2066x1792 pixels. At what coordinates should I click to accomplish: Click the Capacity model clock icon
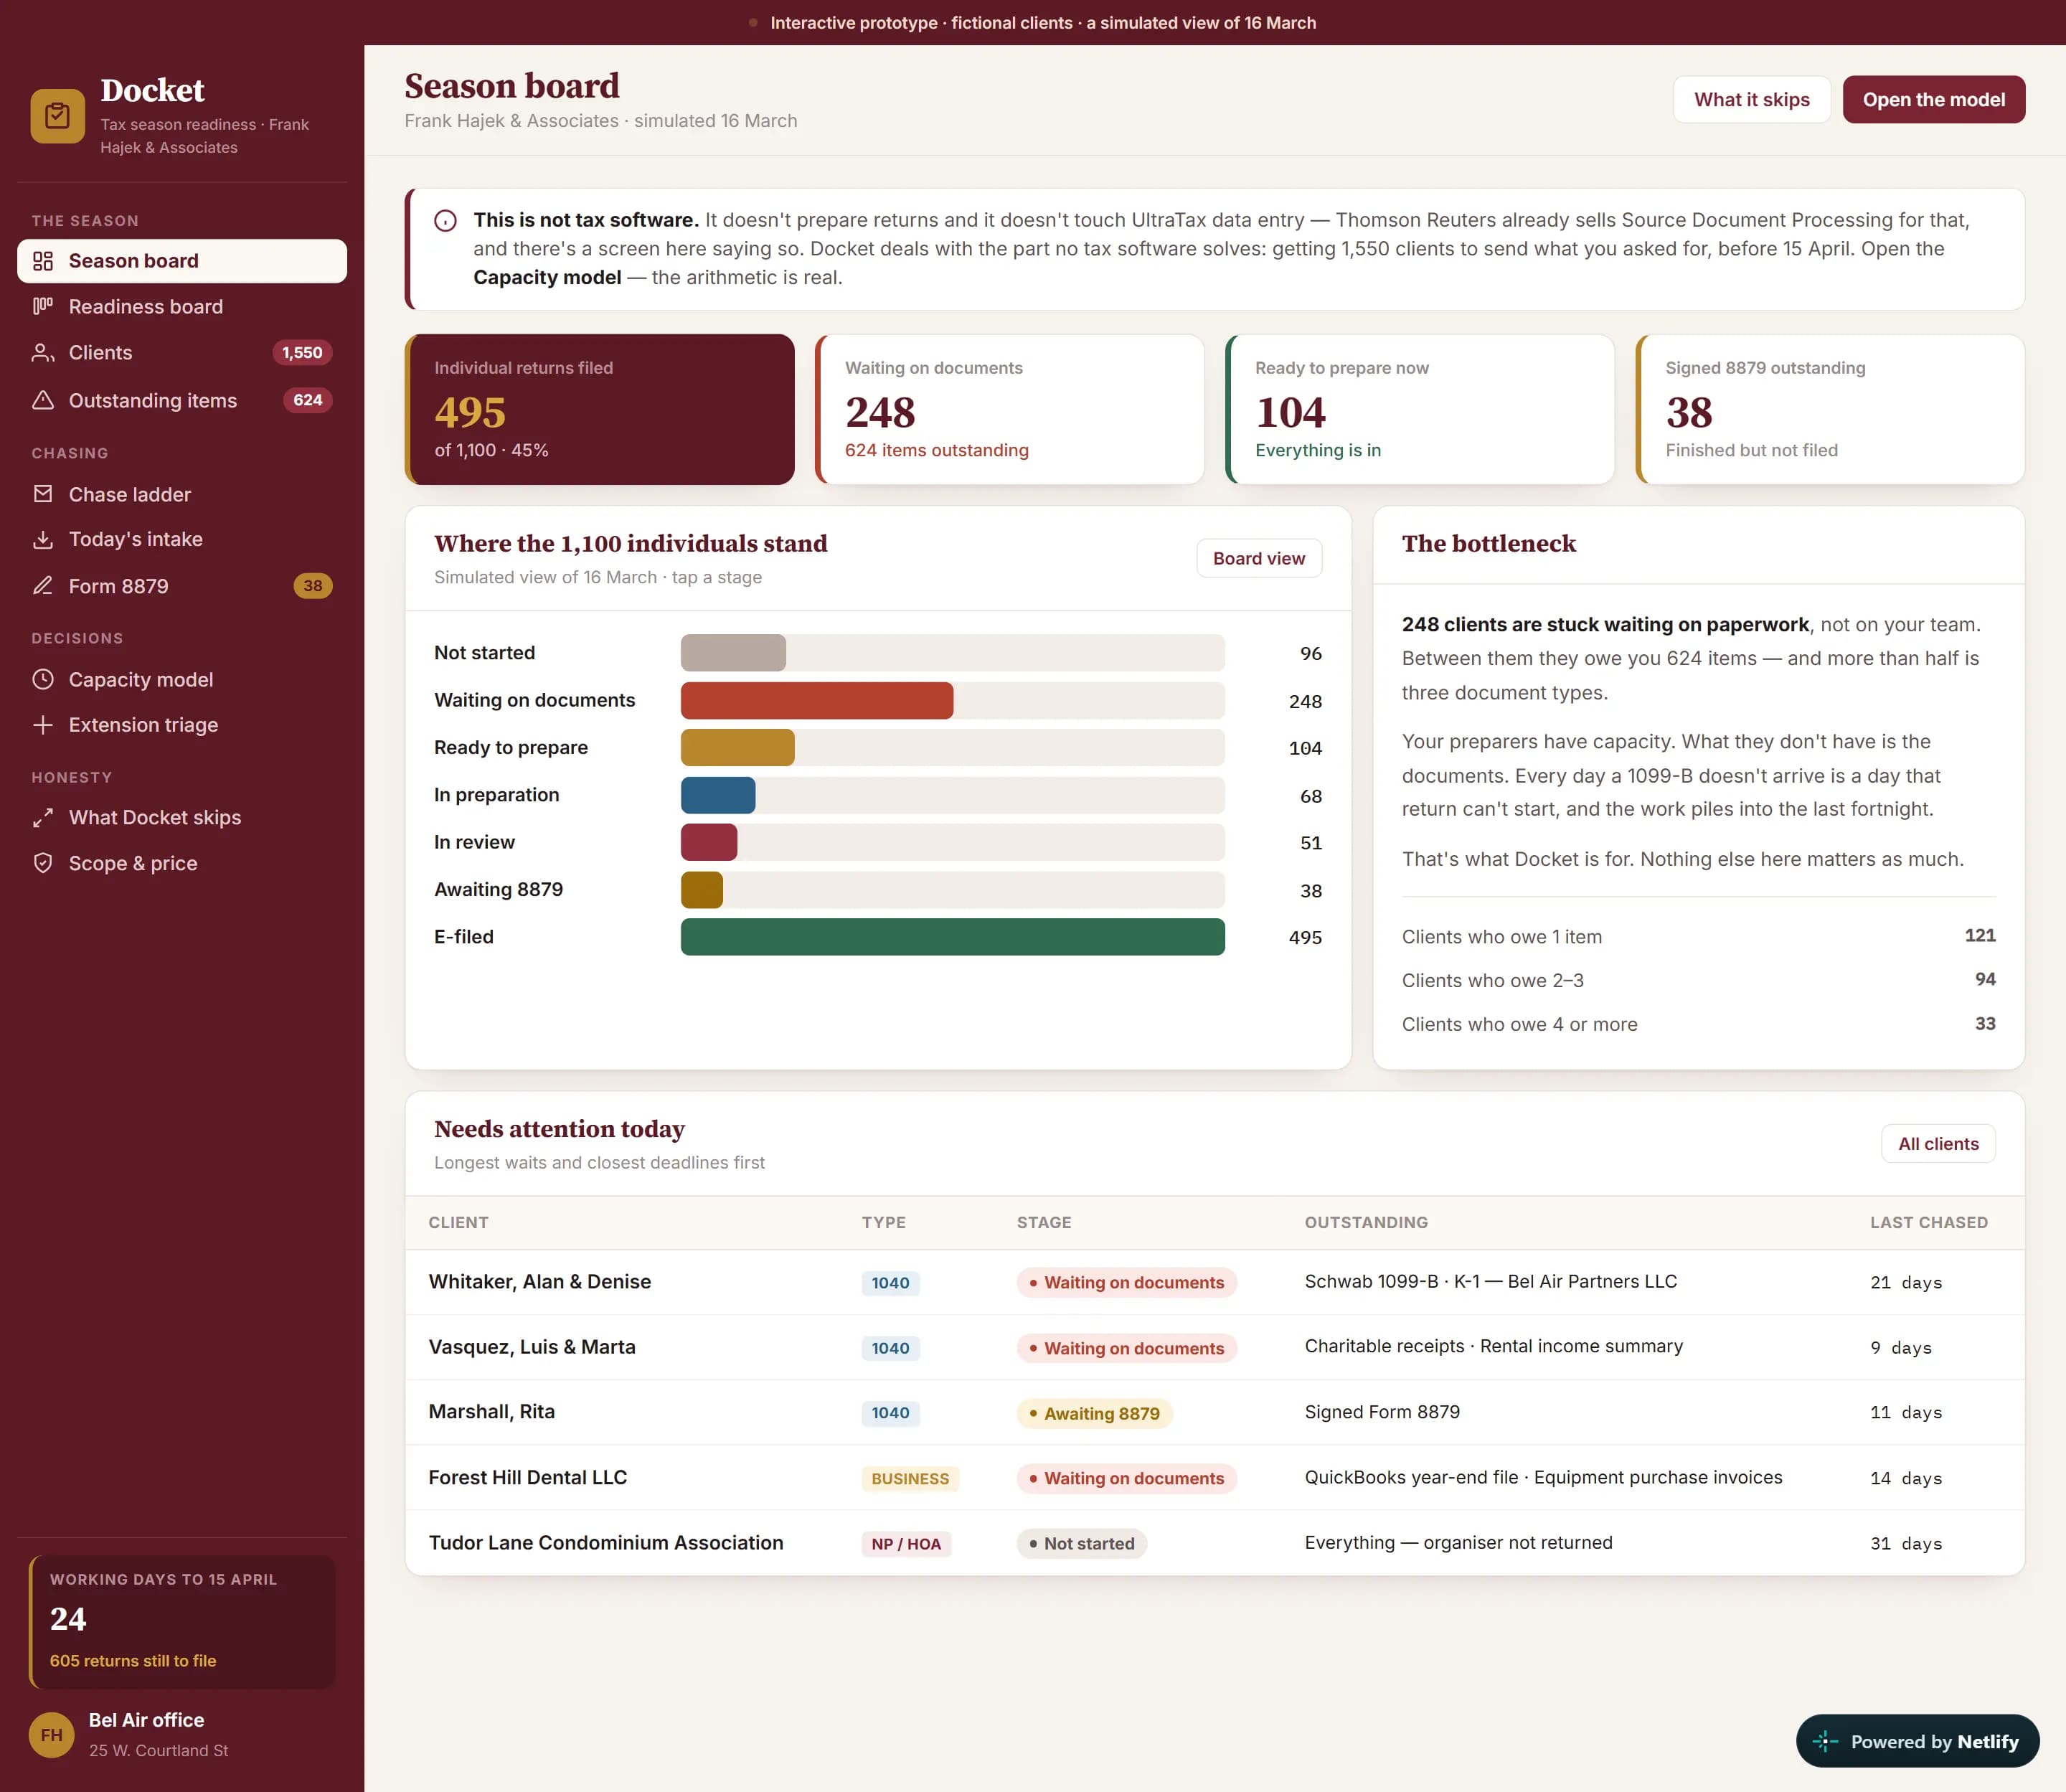43,679
